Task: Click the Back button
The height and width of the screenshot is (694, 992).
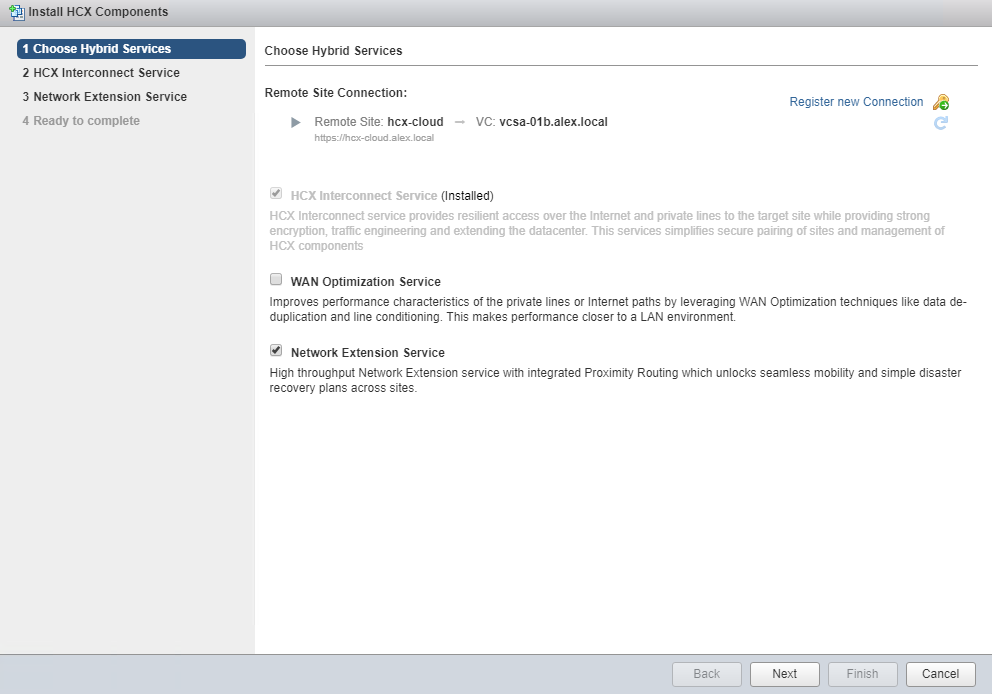Action: point(706,674)
